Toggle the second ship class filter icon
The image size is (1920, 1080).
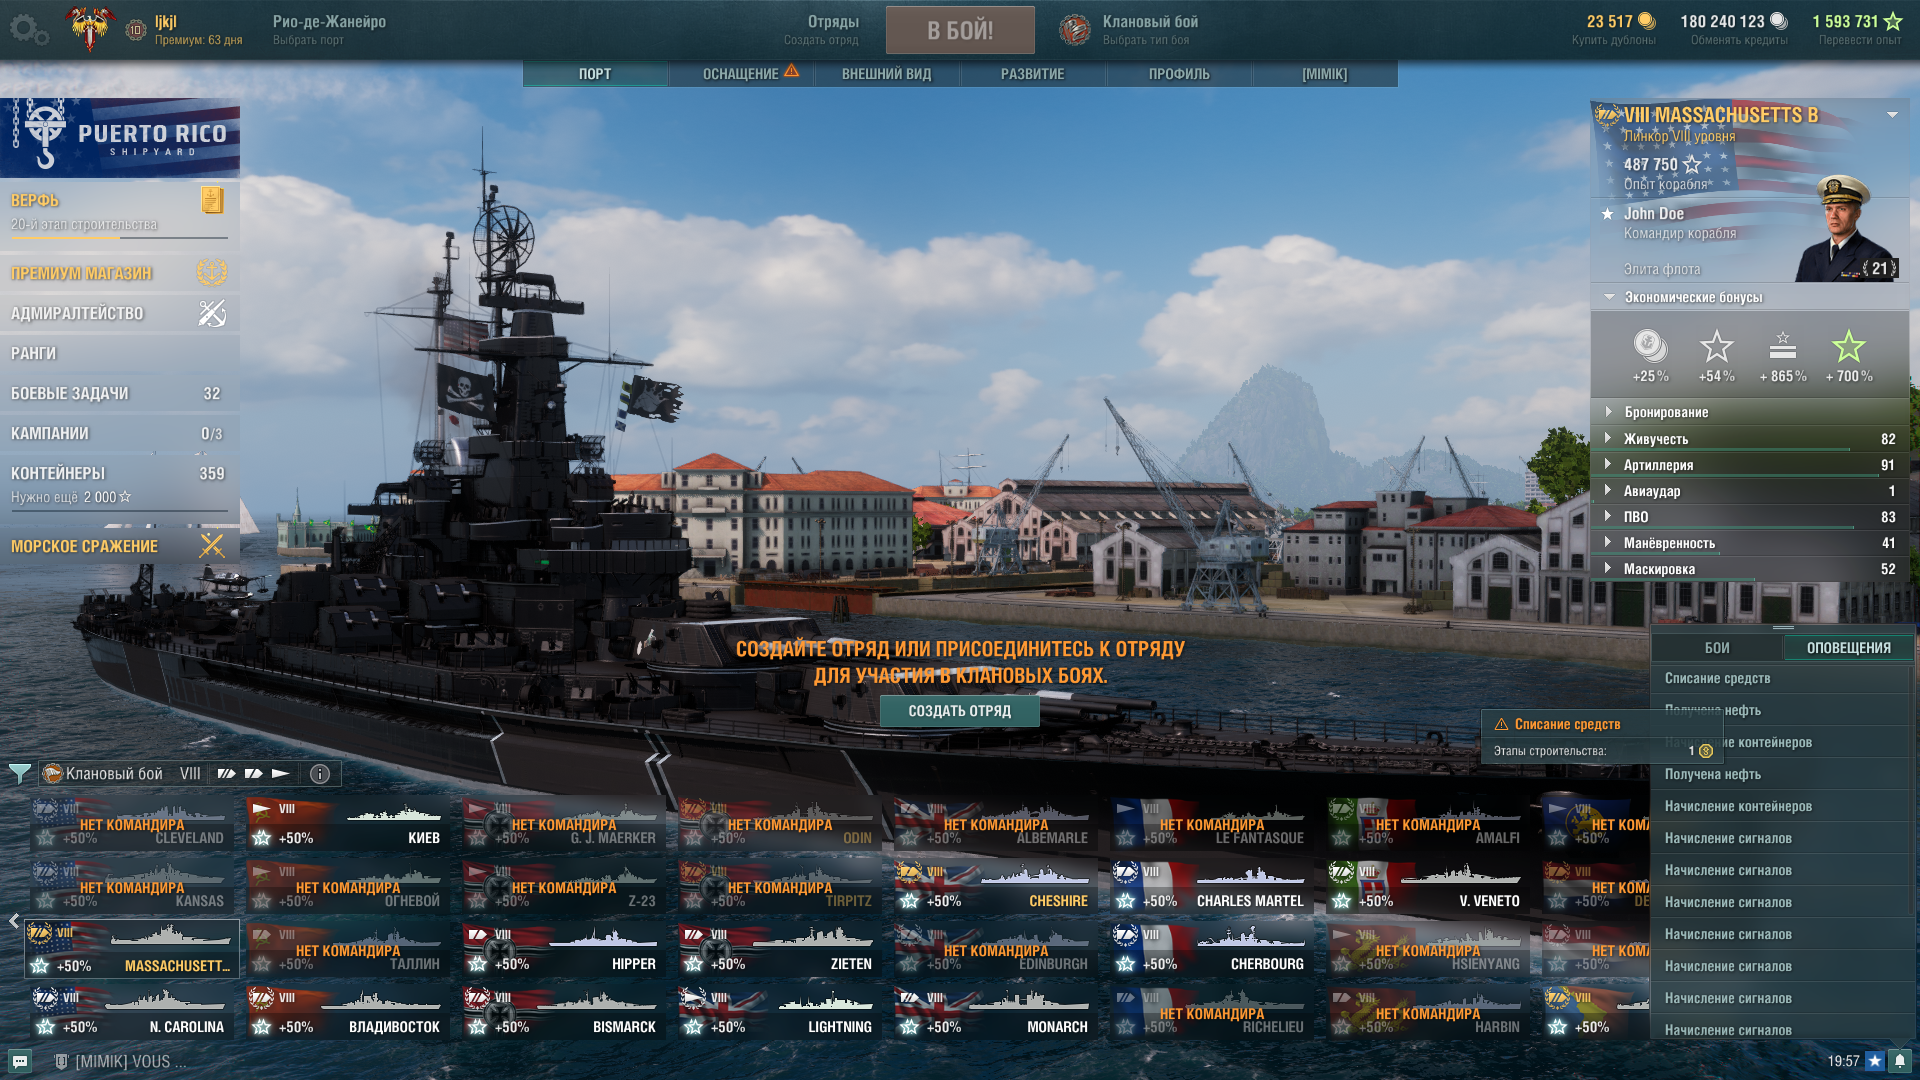254,773
